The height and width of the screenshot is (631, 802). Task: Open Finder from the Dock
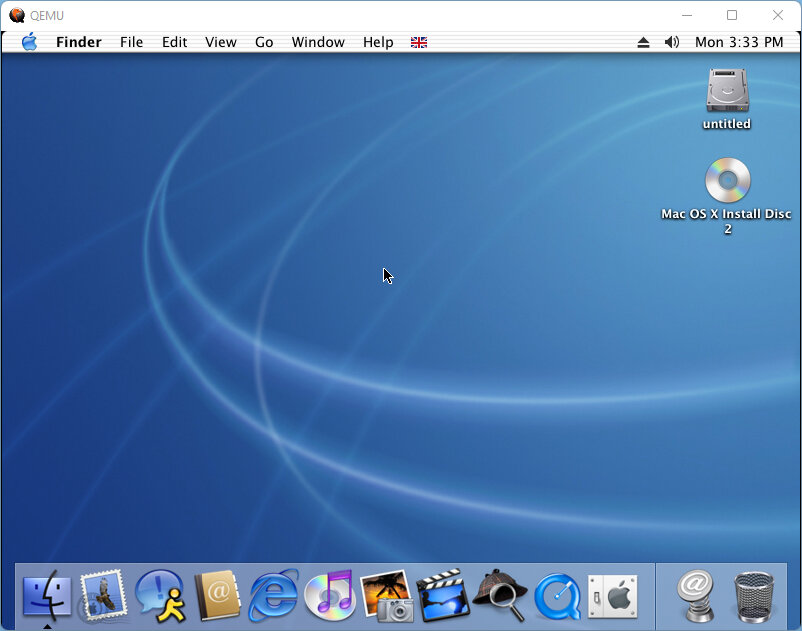[x=47, y=596]
